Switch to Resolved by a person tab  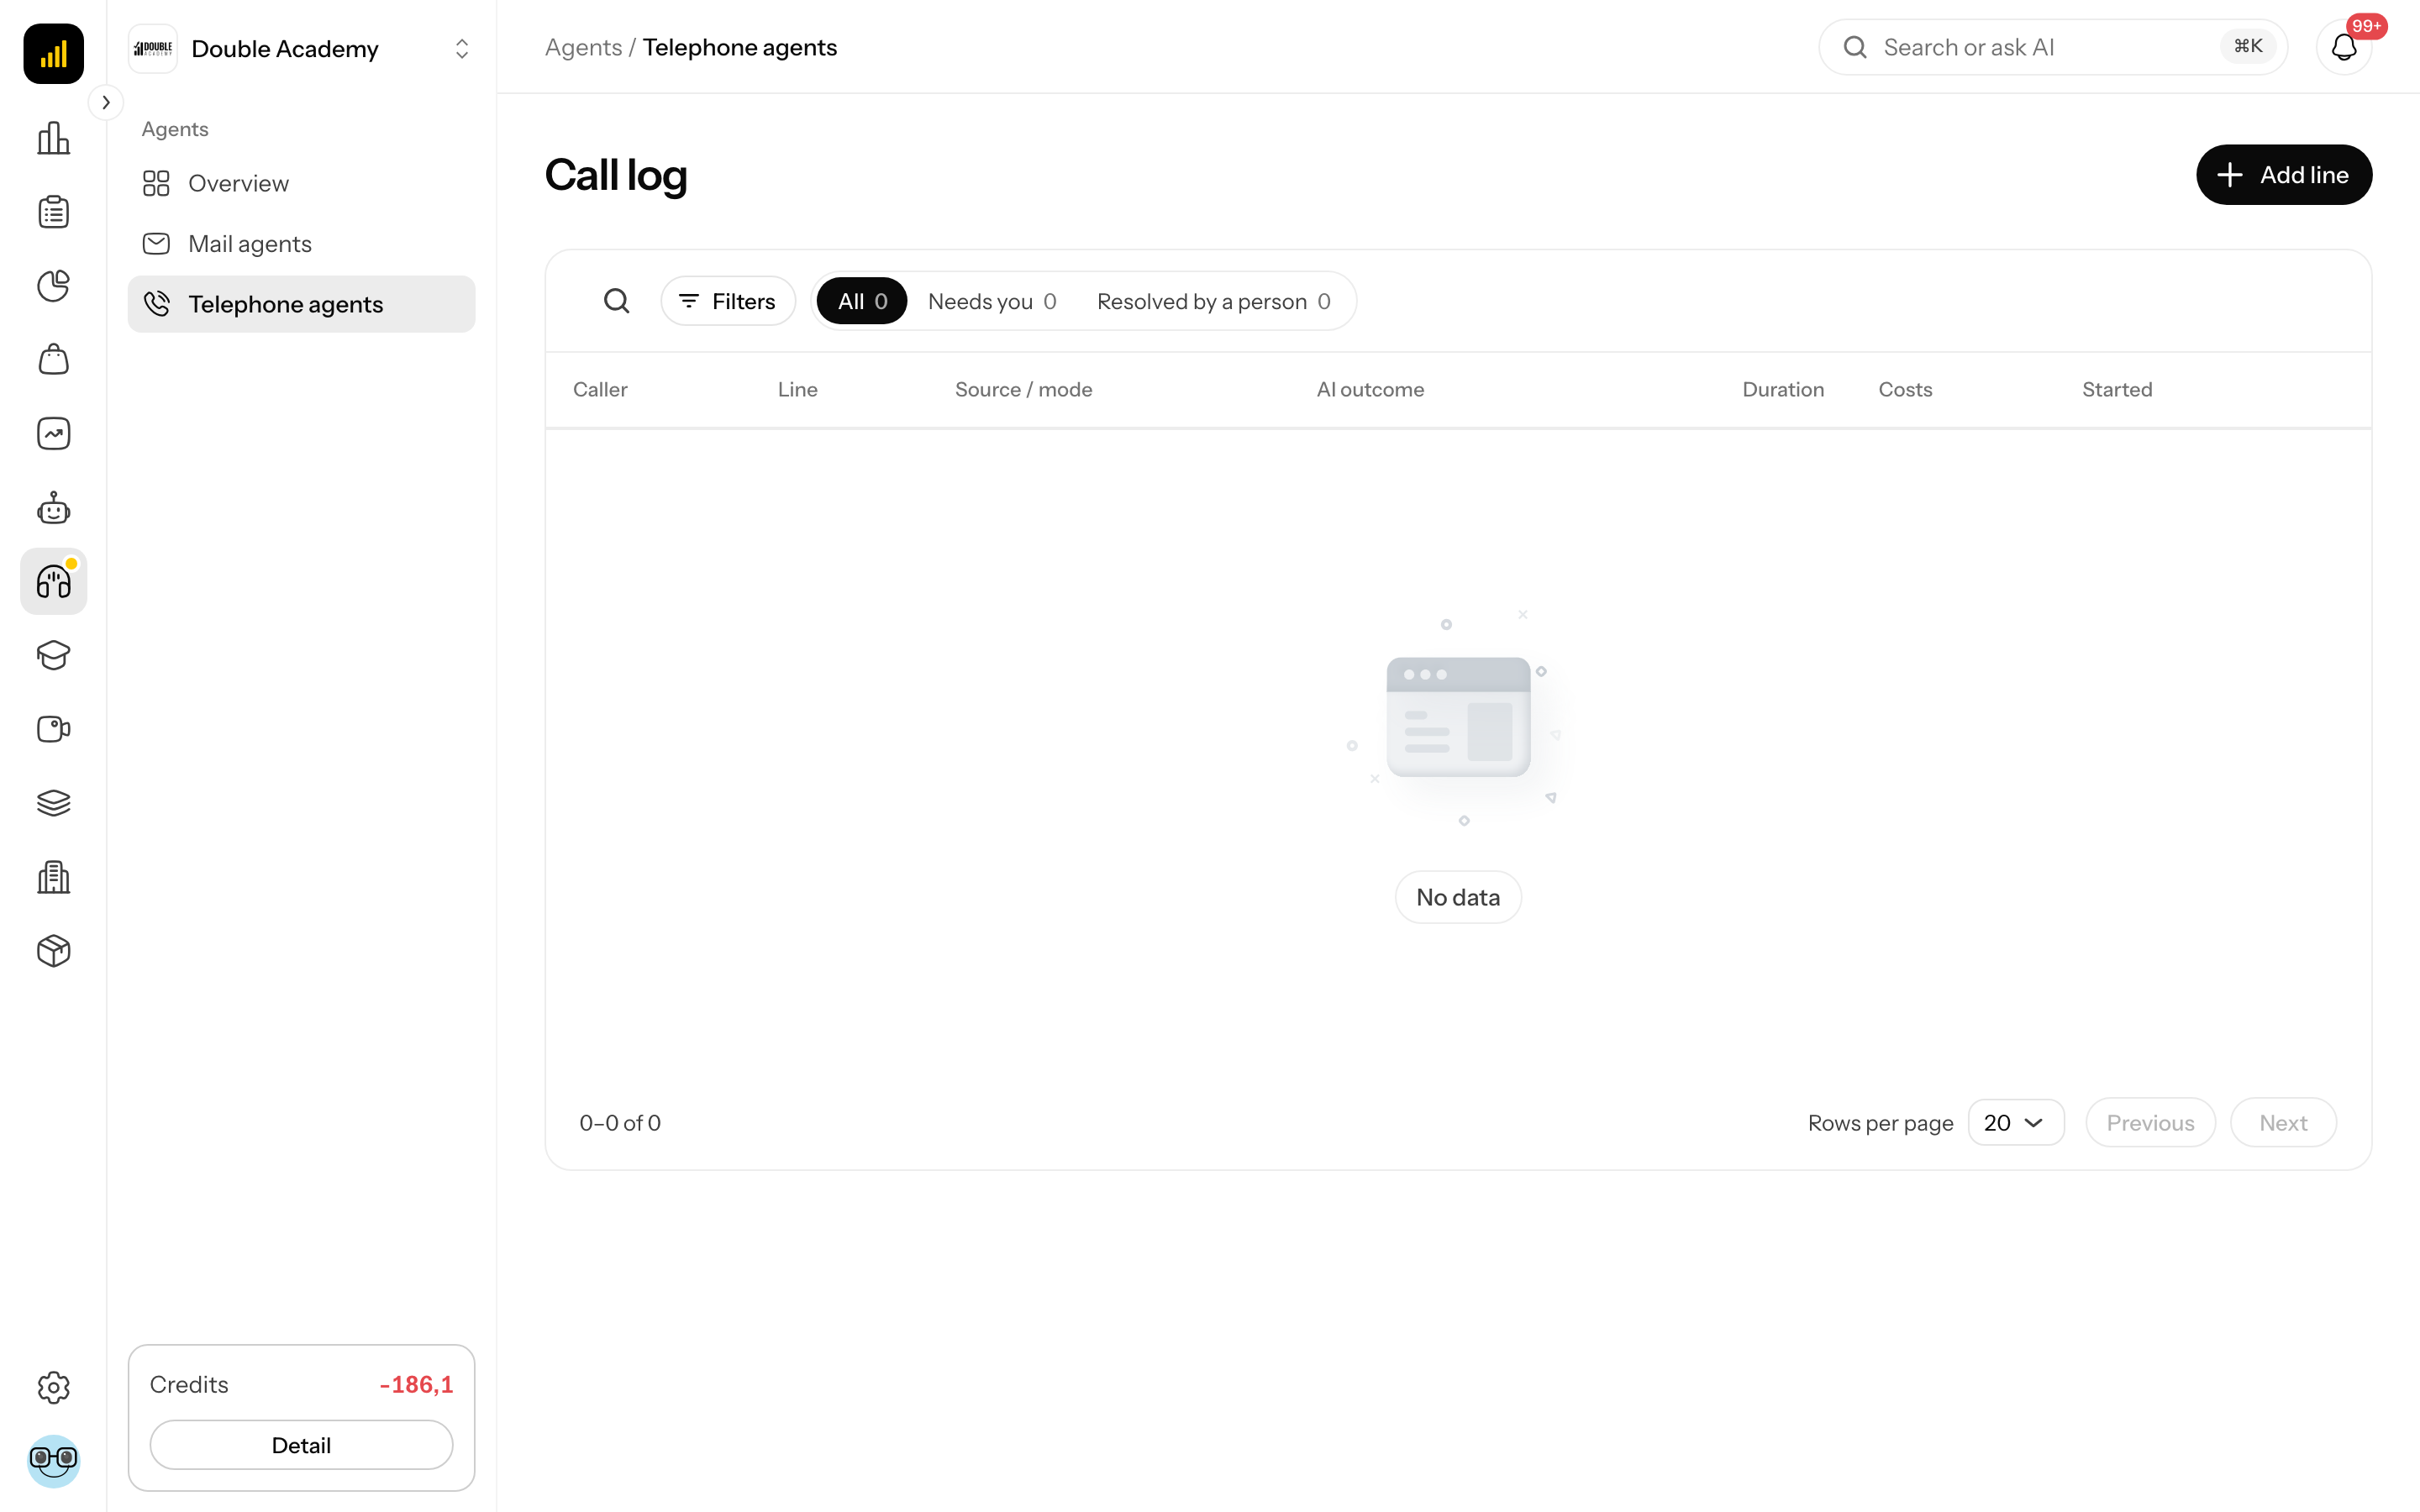[x=1213, y=301]
